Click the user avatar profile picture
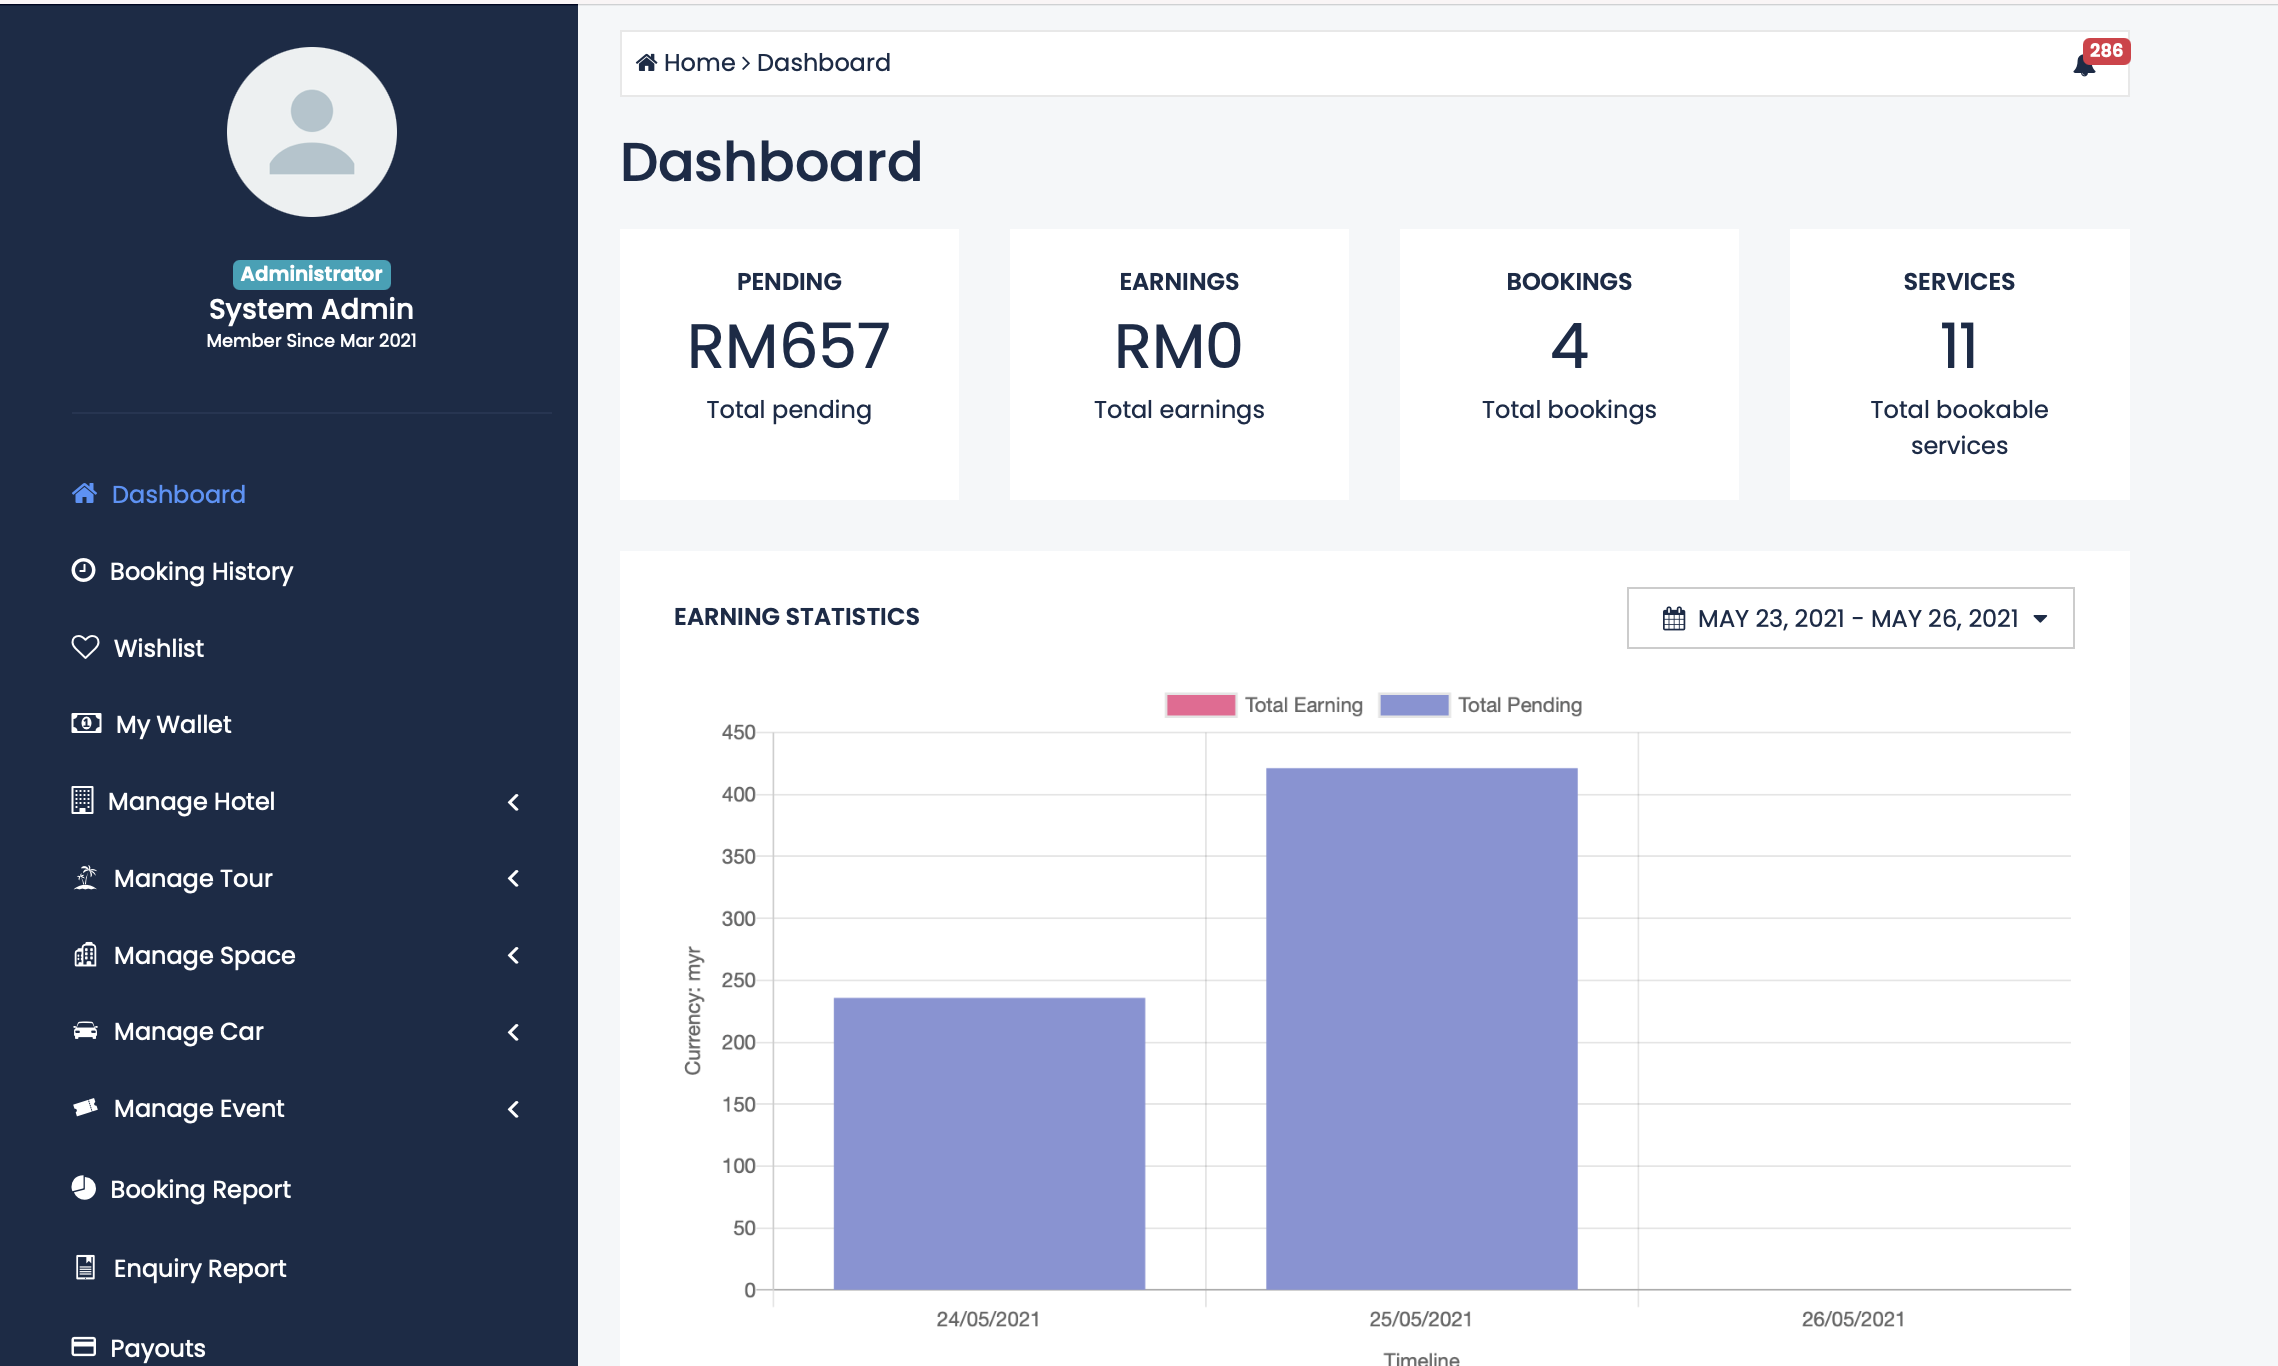This screenshot has width=2278, height=1366. 312,132
